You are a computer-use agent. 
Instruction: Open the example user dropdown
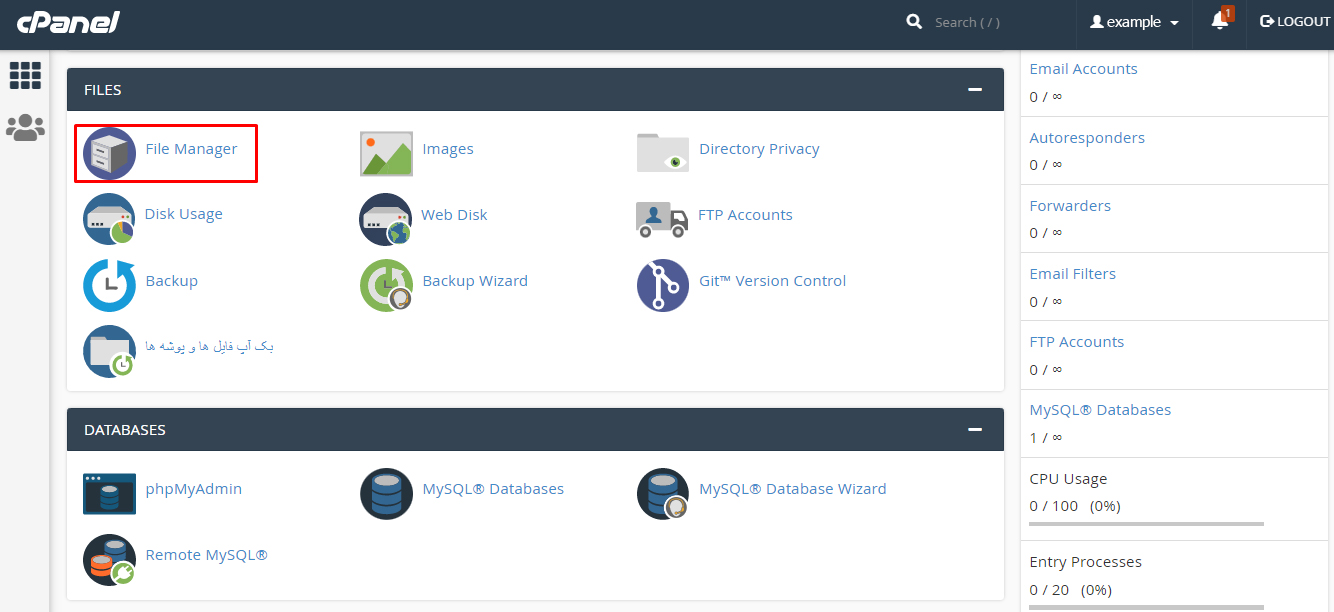coord(1134,22)
